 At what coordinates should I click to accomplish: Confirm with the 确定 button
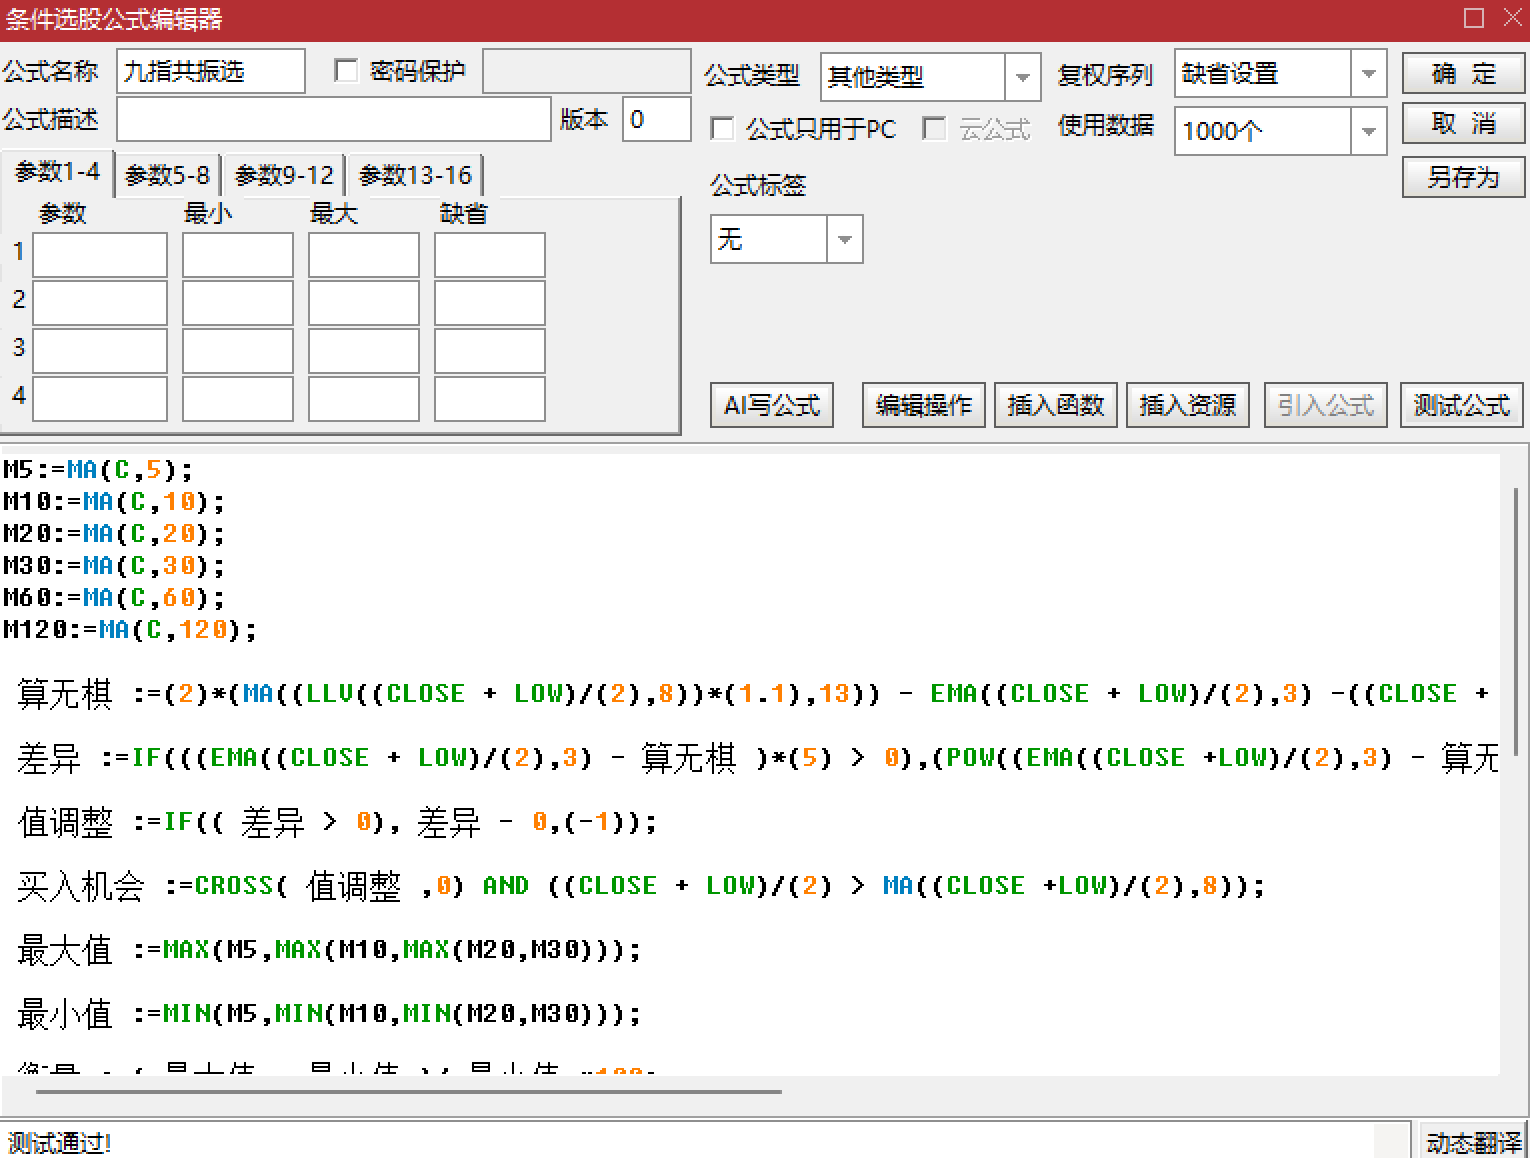pyautogui.click(x=1463, y=74)
